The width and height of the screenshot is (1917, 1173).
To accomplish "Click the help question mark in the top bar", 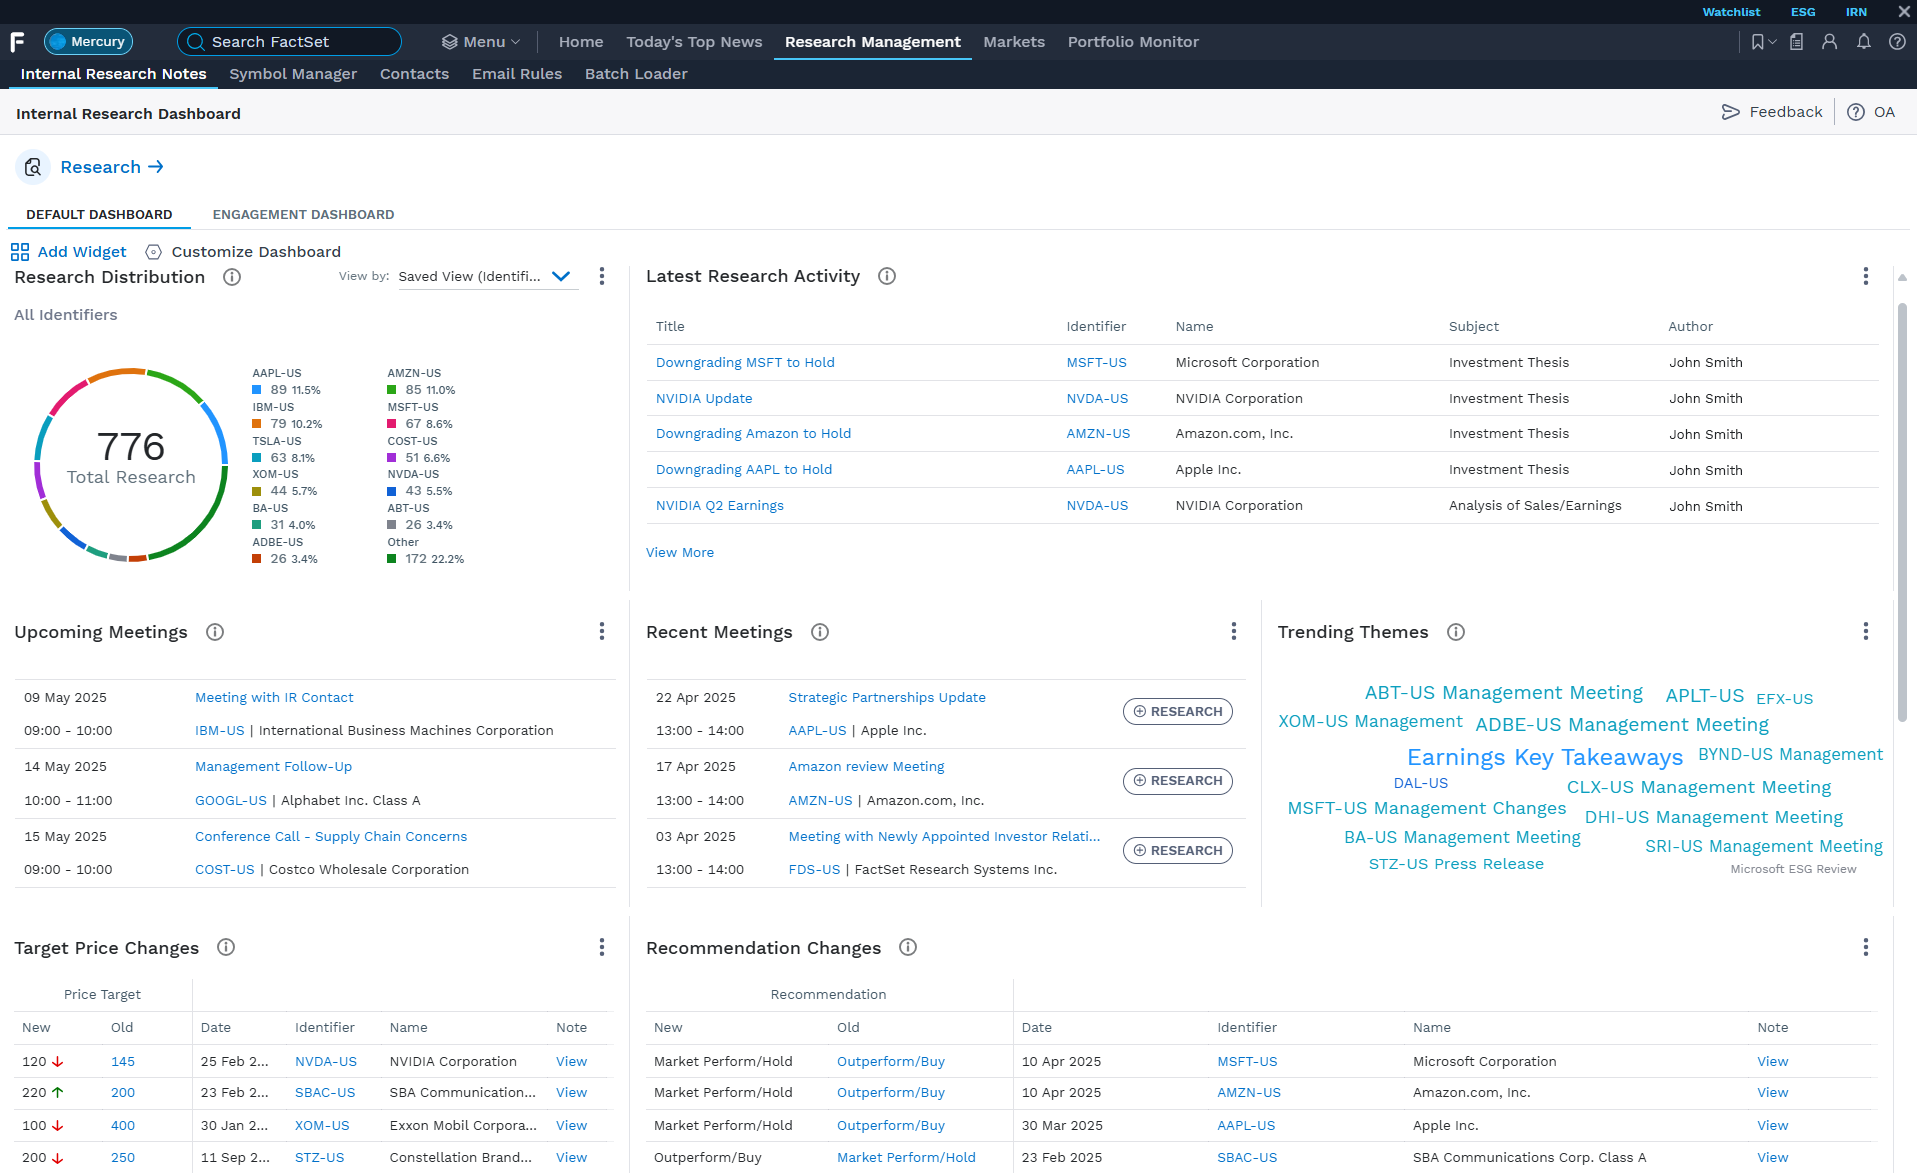I will pos(1897,42).
